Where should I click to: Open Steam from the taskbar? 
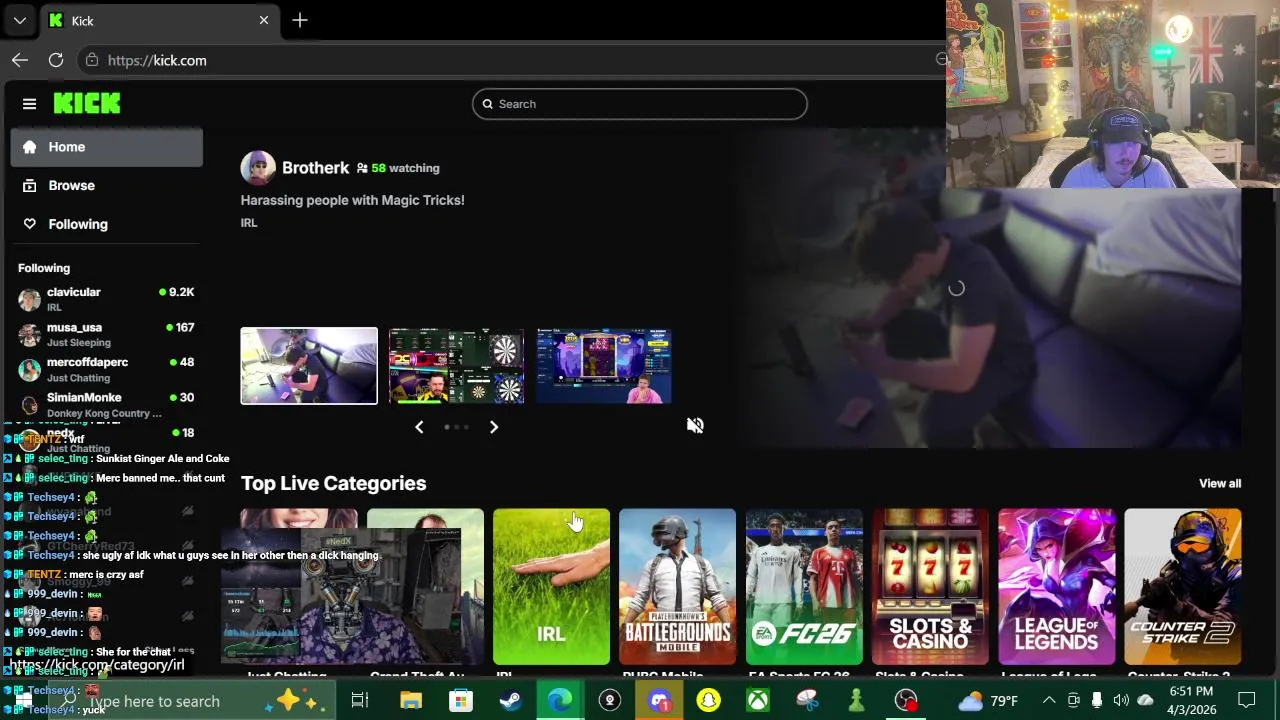(510, 701)
